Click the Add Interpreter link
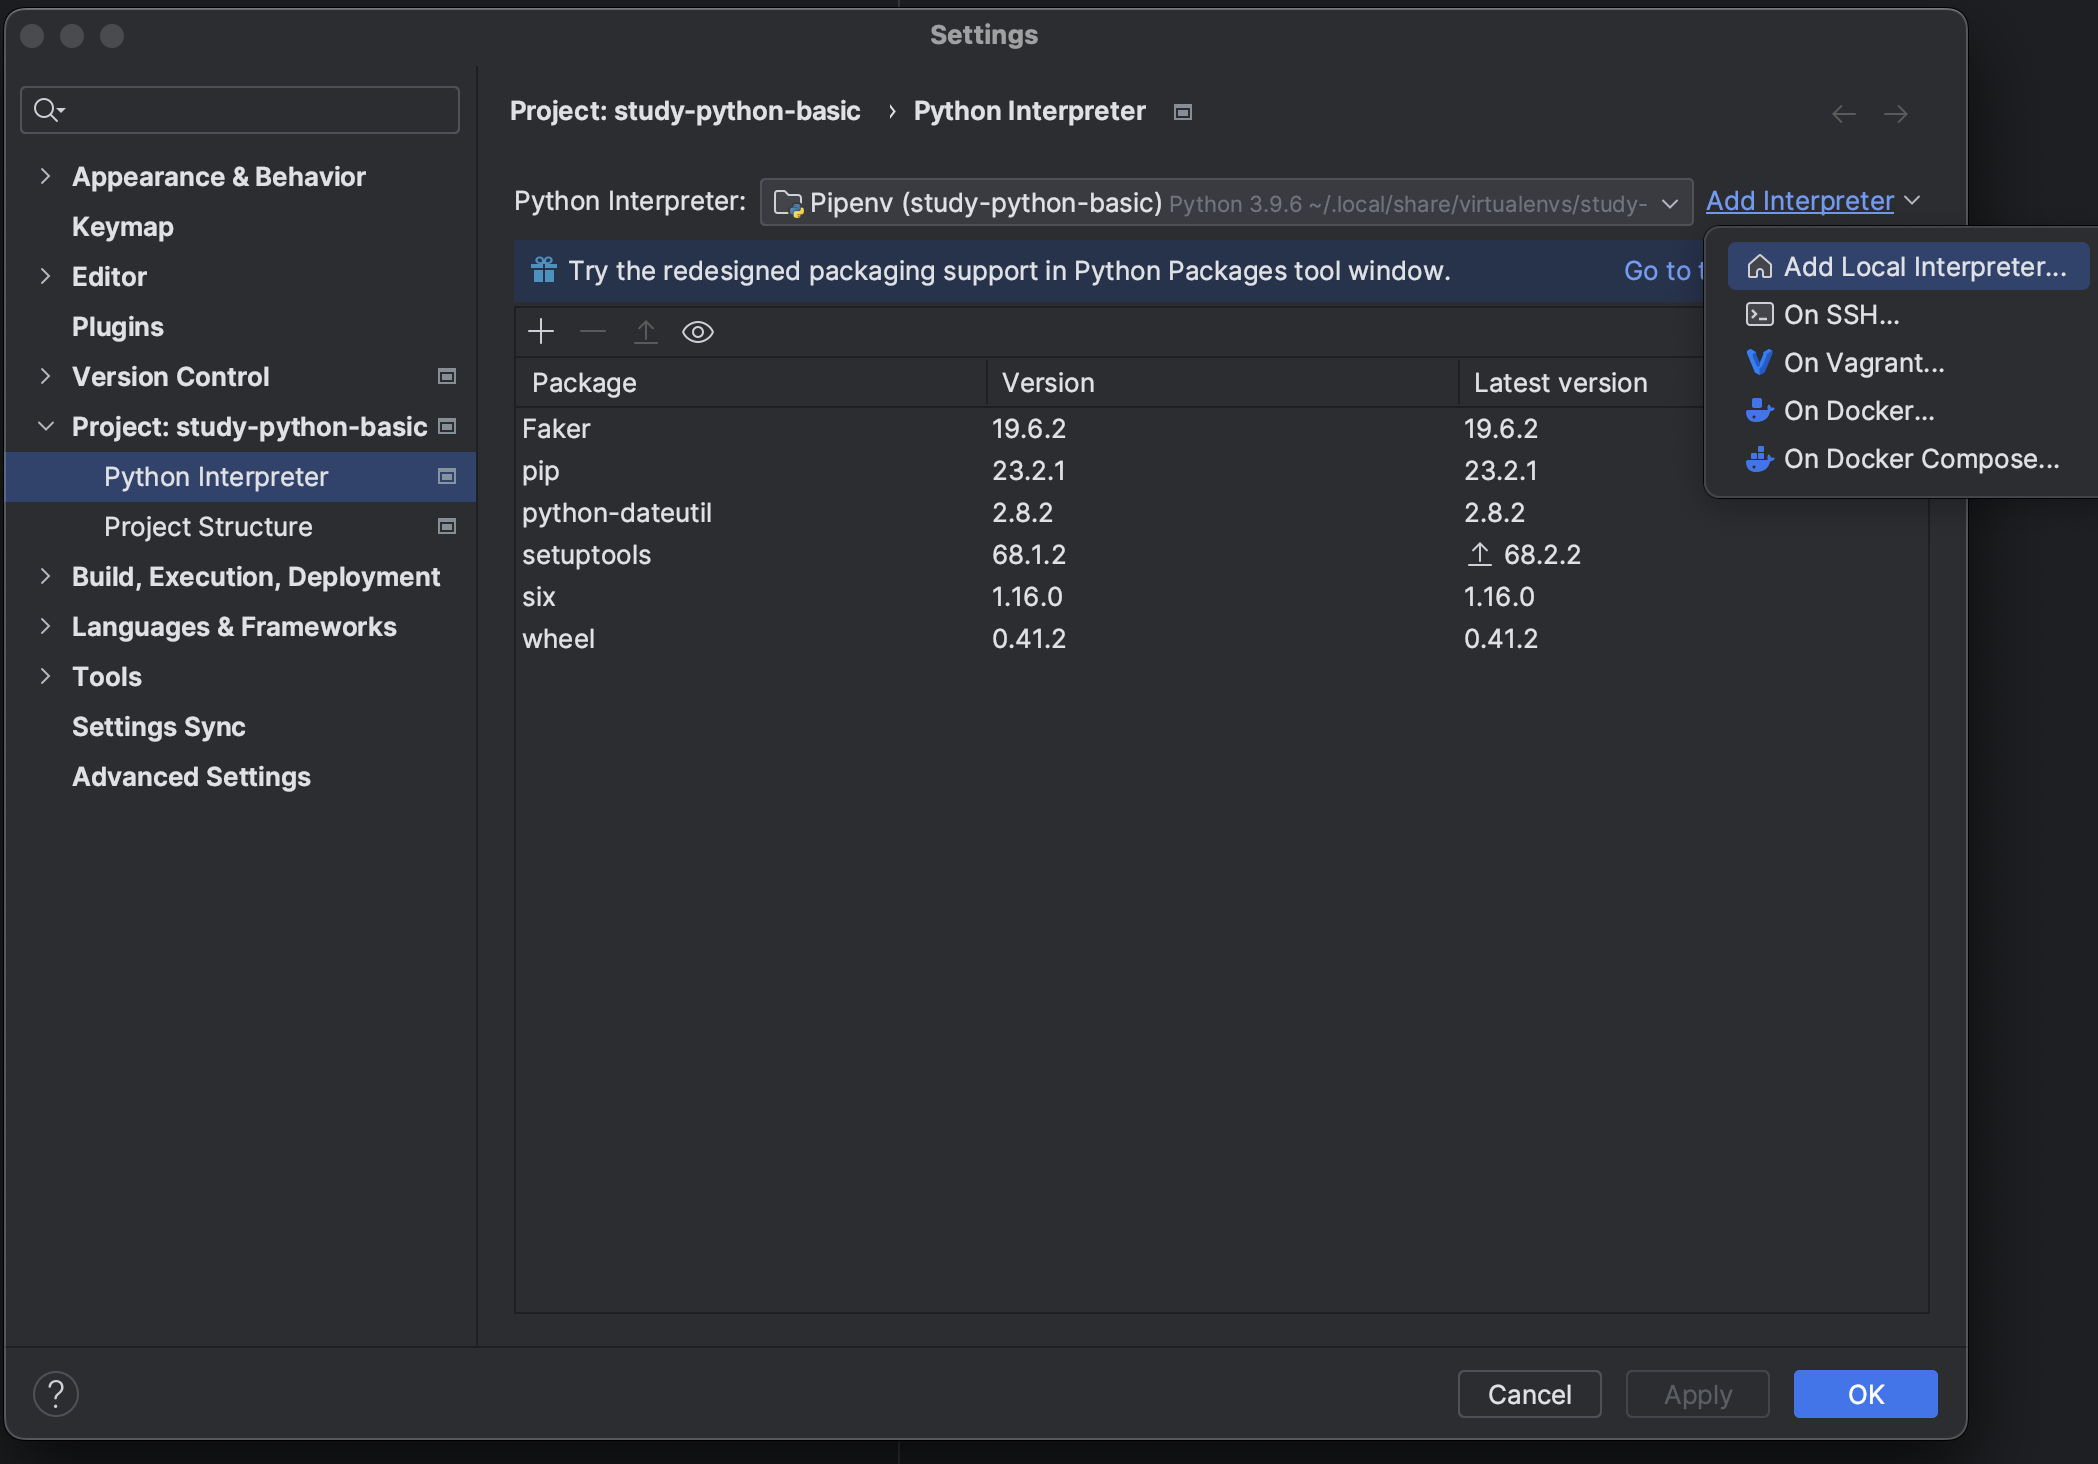This screenshot has height=1464, width=2098. point(1799,201)
